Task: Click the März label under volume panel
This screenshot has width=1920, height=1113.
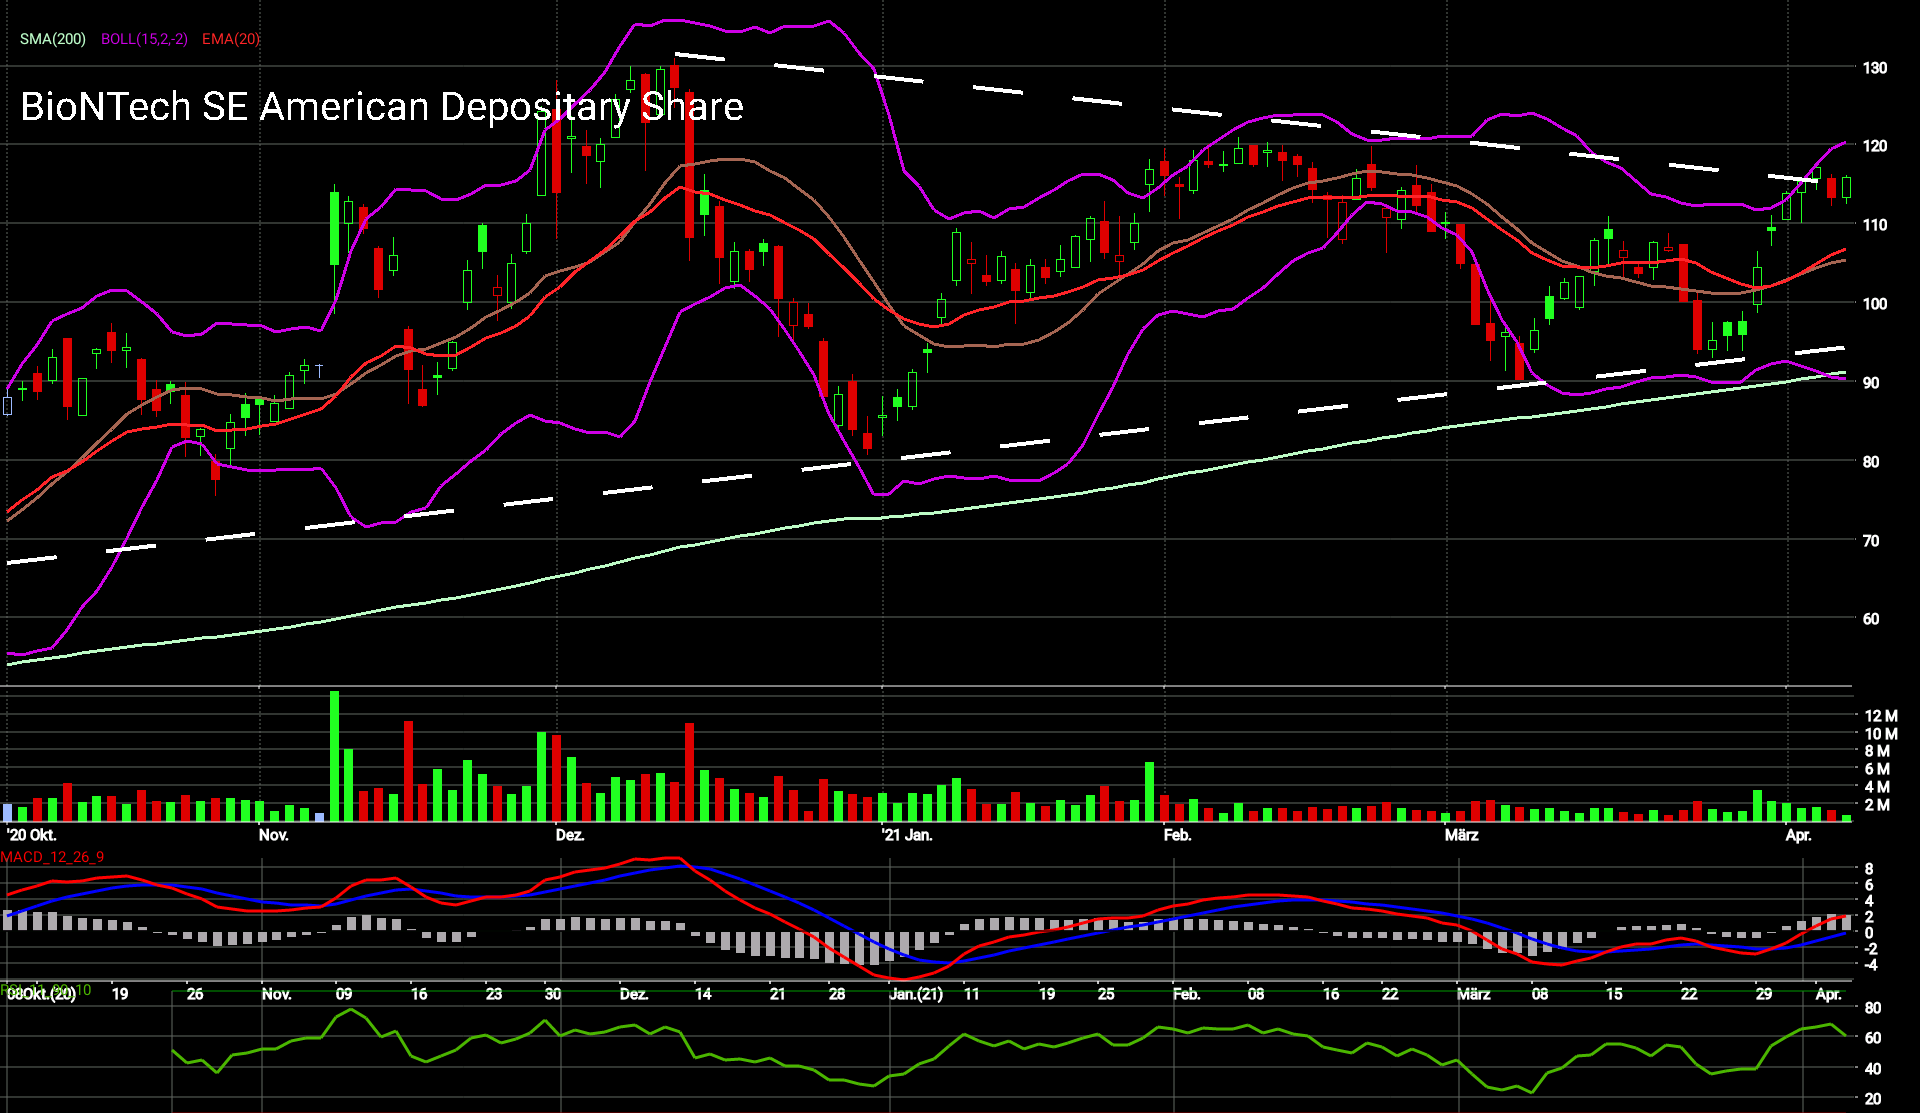Action: pos(1461,835)
